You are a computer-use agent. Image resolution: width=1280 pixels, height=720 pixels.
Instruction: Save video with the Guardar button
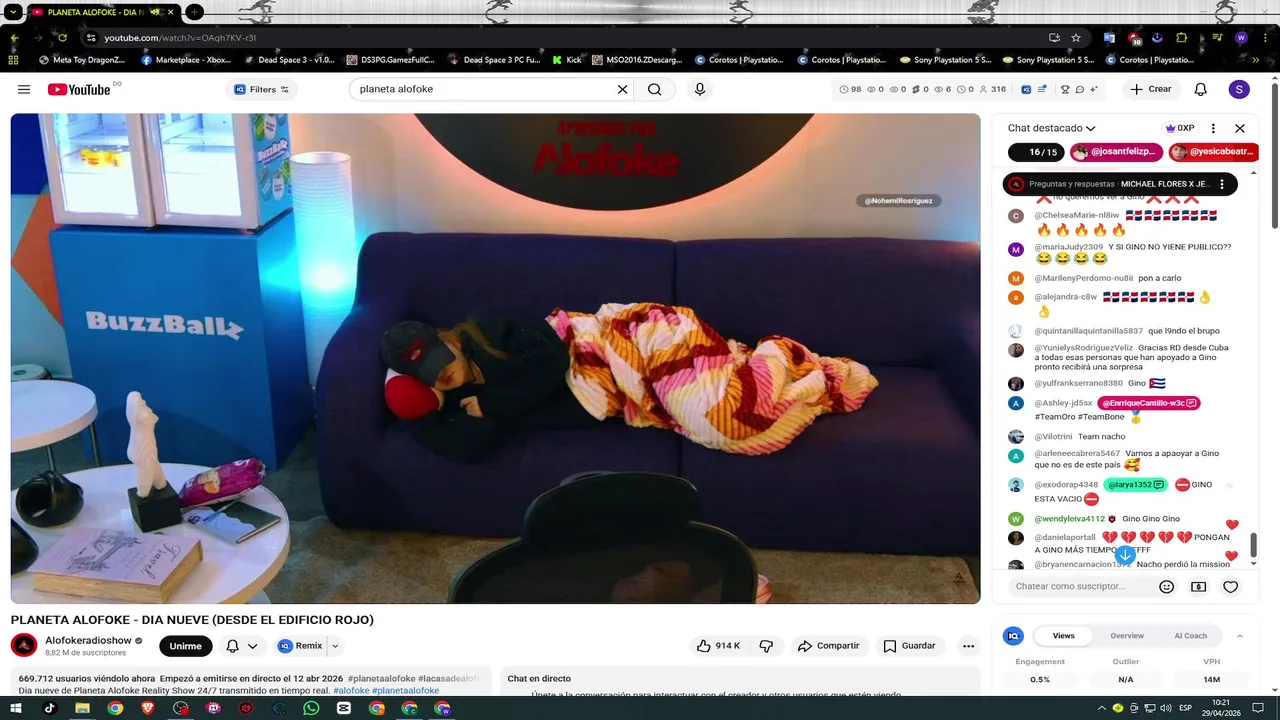point(909,646)
